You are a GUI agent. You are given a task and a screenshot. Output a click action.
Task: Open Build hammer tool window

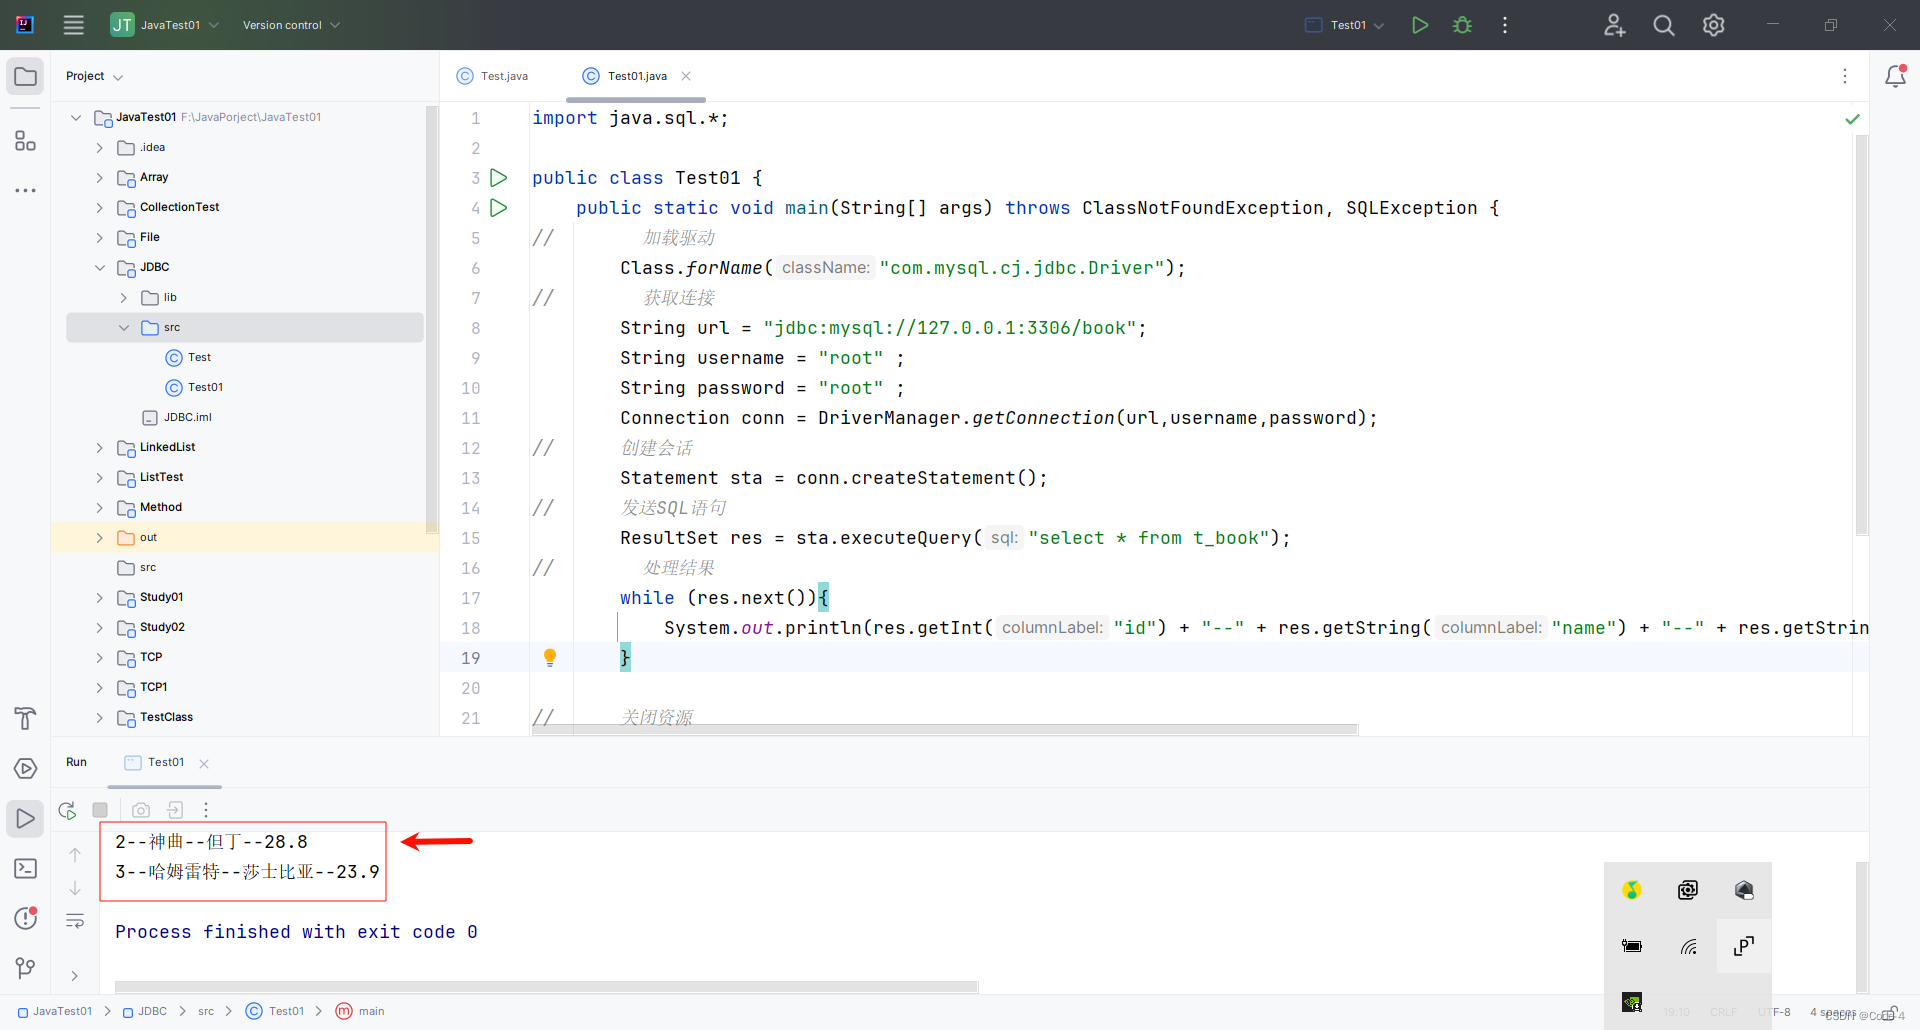coord(25,718)
